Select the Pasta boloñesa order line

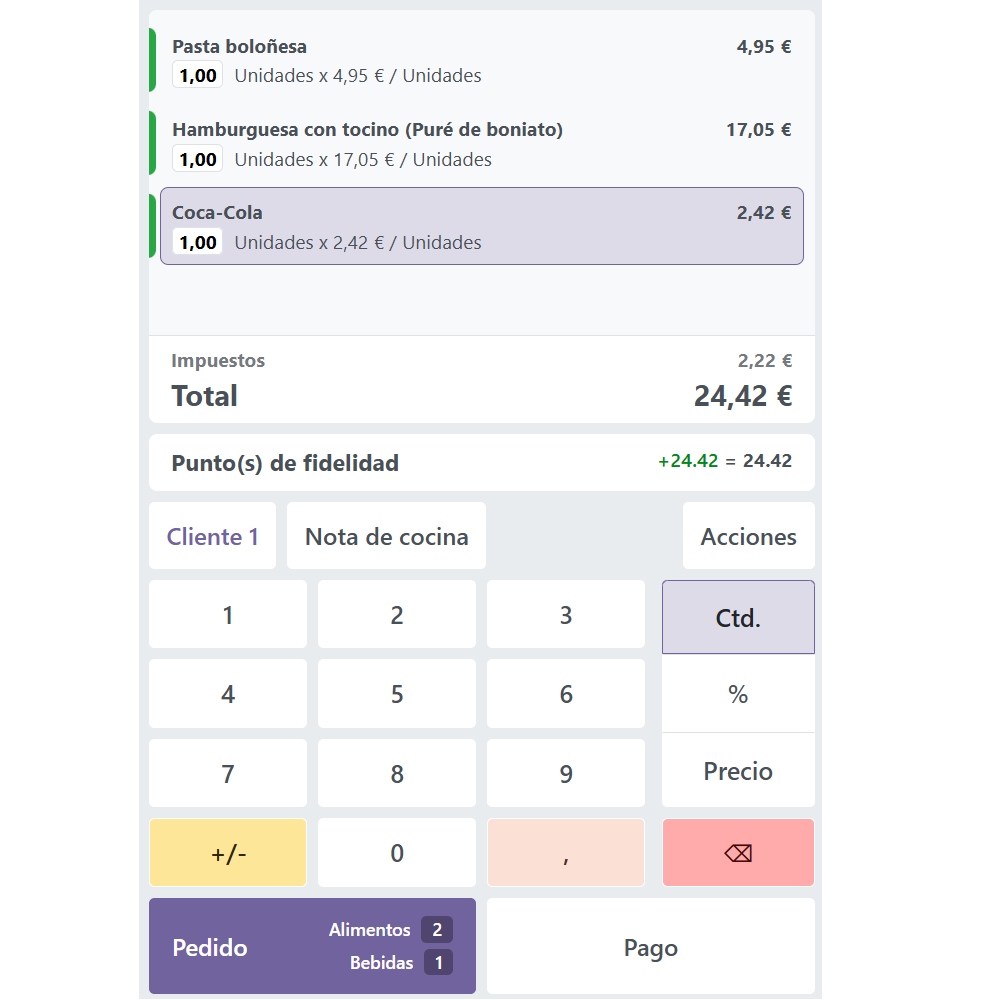tap(481, 61)
